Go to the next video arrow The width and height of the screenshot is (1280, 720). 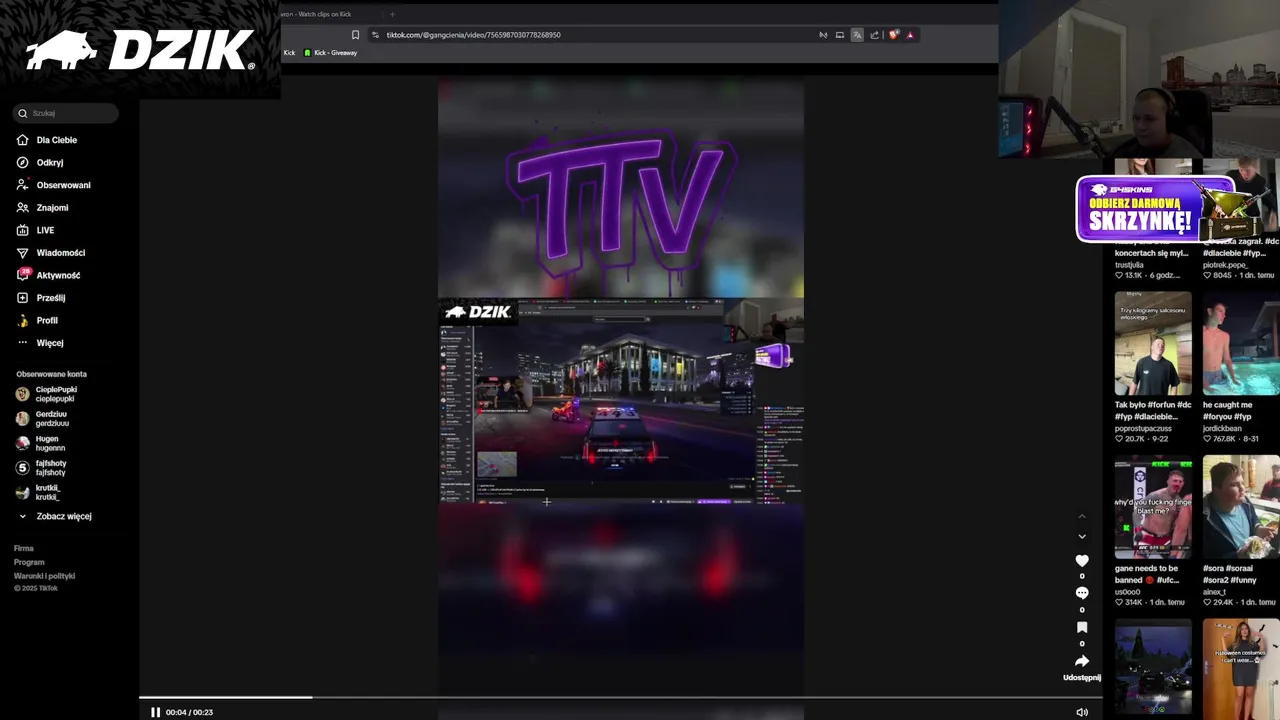point(1082,536)
